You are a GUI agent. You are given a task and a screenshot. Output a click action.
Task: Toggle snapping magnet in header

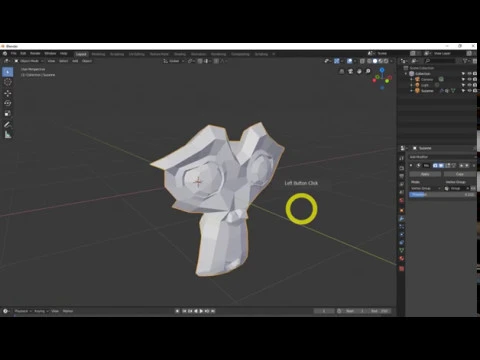200,61
